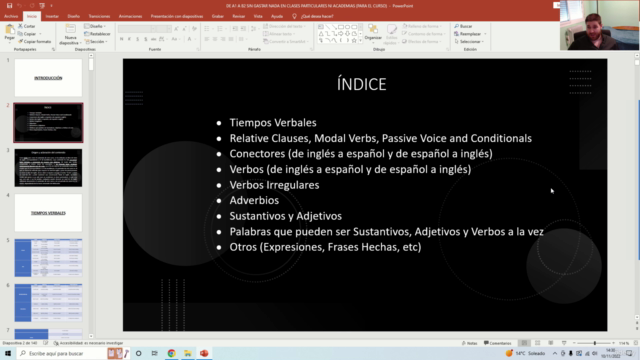Click Buscar magnifier in Edición group
The width and height of the screenshot is (640, 360).
[463, 26]
